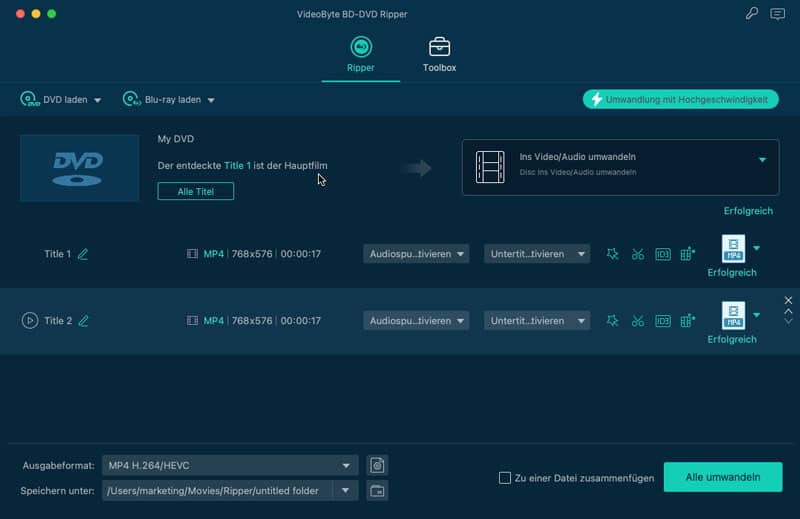Open output format settings icon
This screenshot has width=800, height=519.
tap(377, 465)
